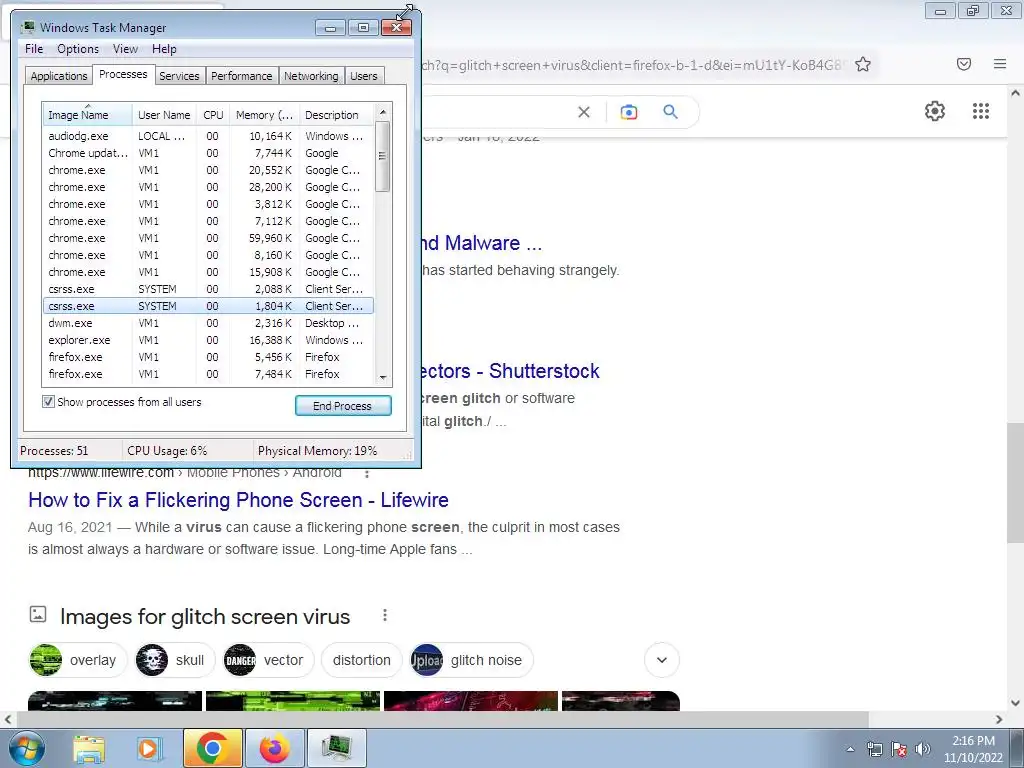The height and width of the screenshot is (768, 1024).
Task: Sort processes by Description column
Action: tap(337, 115)
